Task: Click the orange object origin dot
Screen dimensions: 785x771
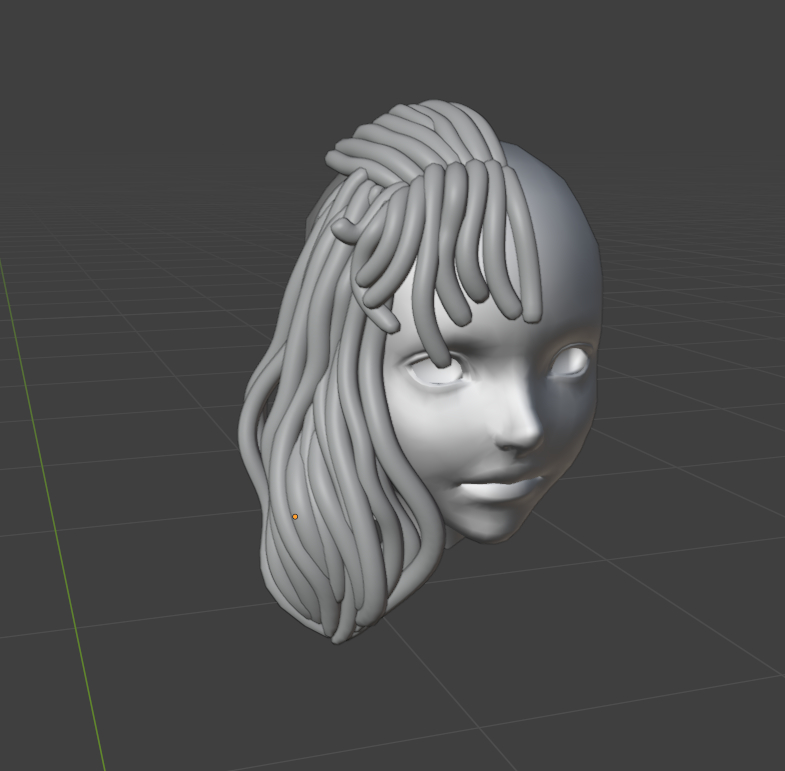Action: (x=295, y=517)
